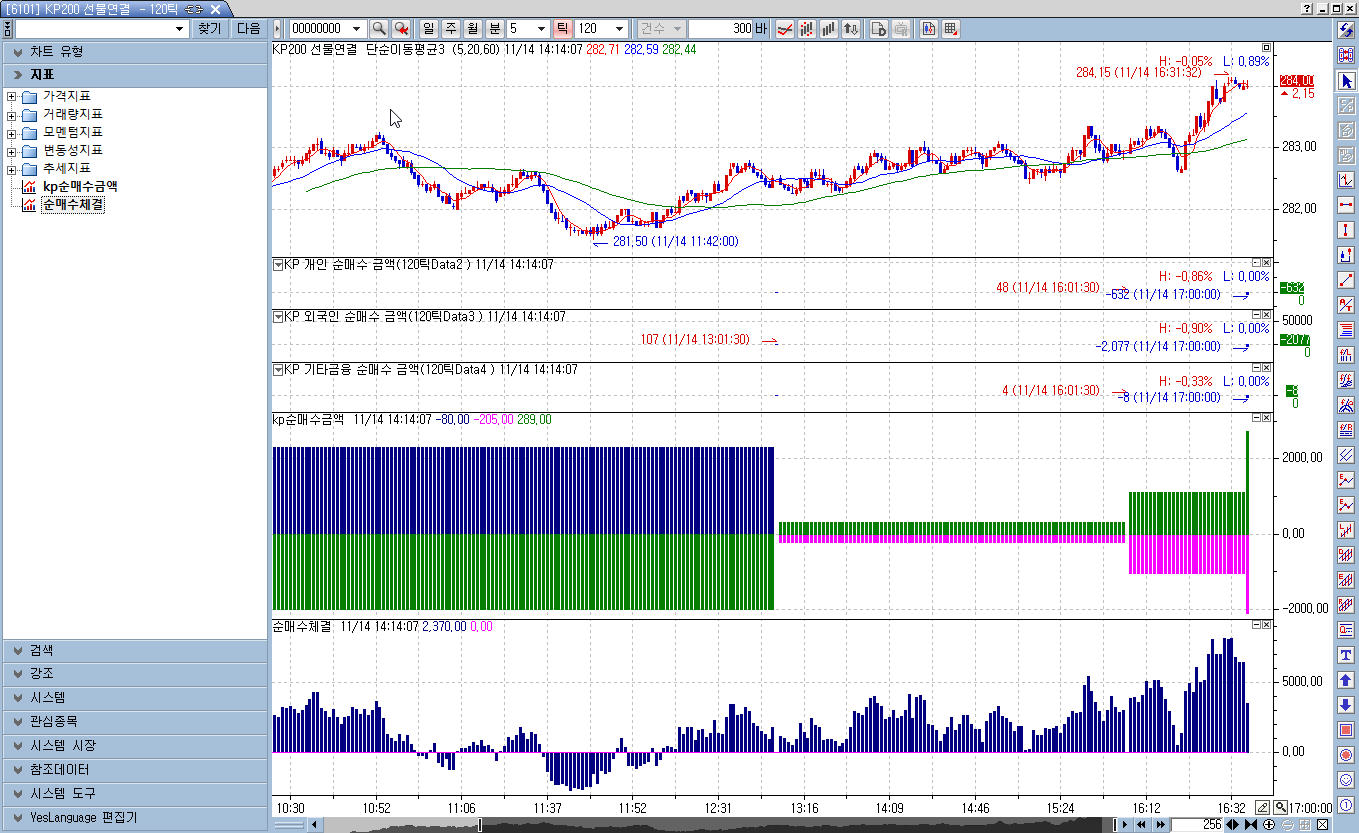Toggle the 분 (minute) period button

[495, 29]
